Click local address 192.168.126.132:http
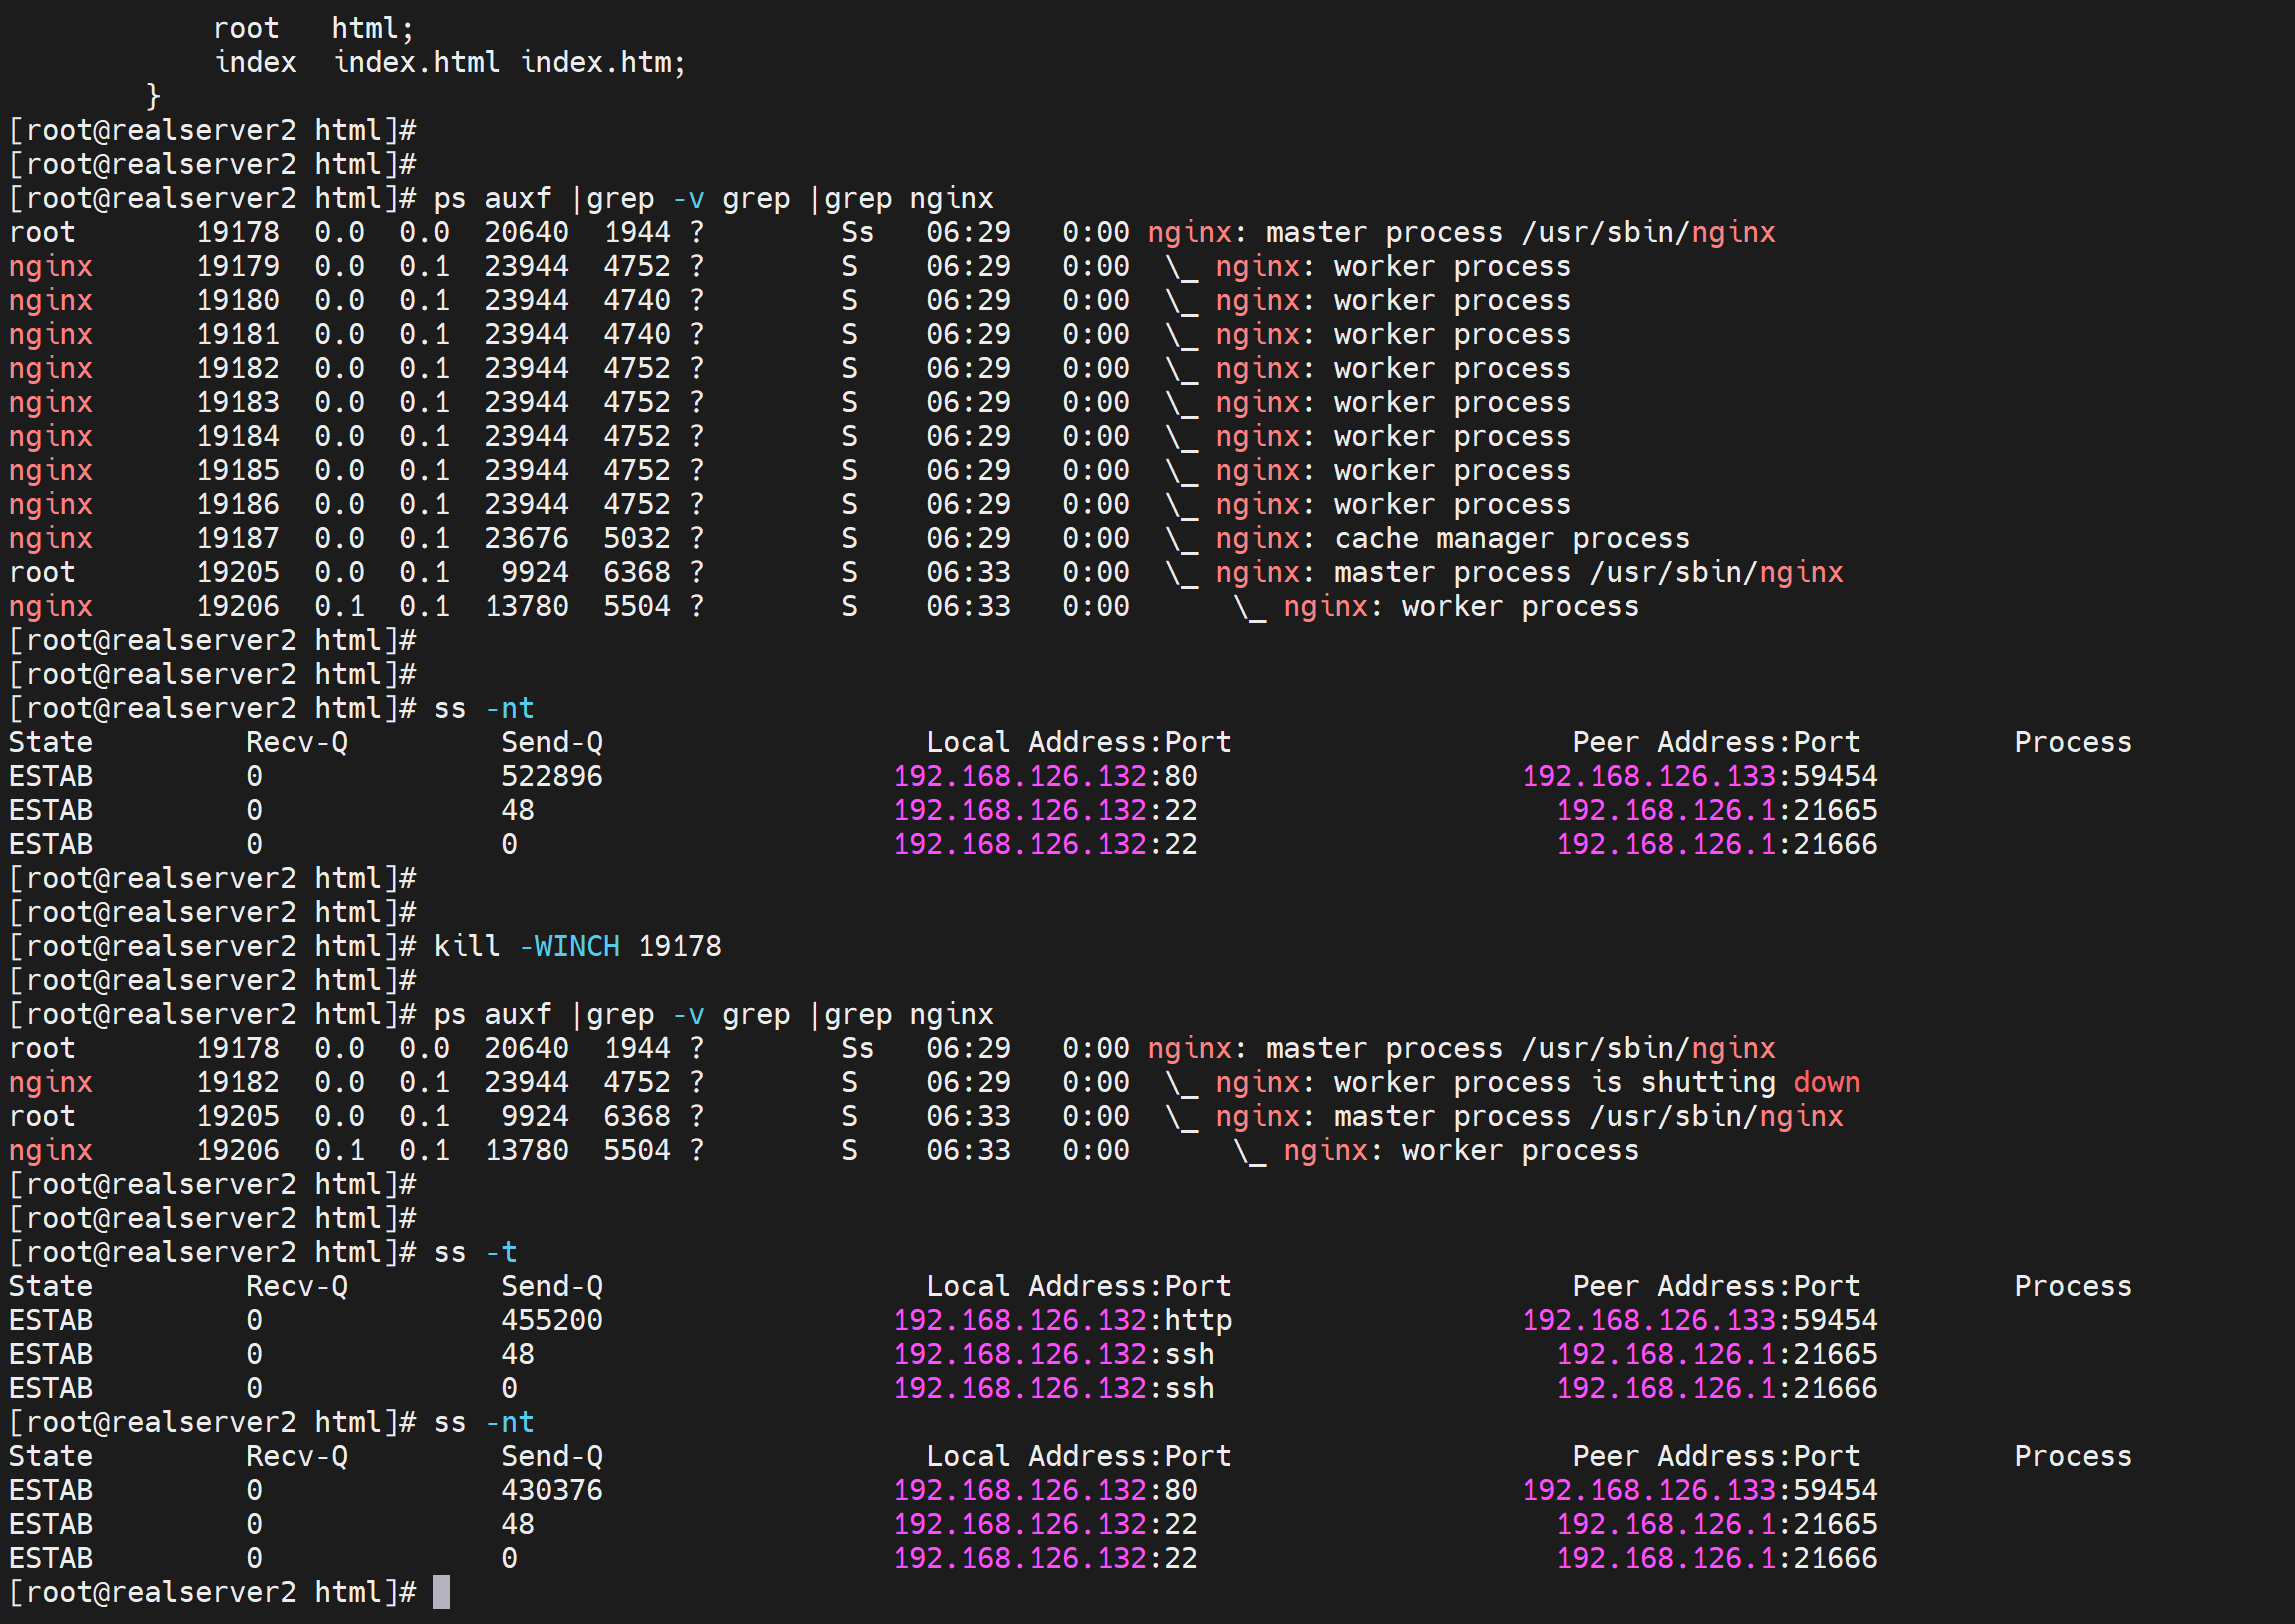2295x1624 pixels. click(x=1062, y=1320)
